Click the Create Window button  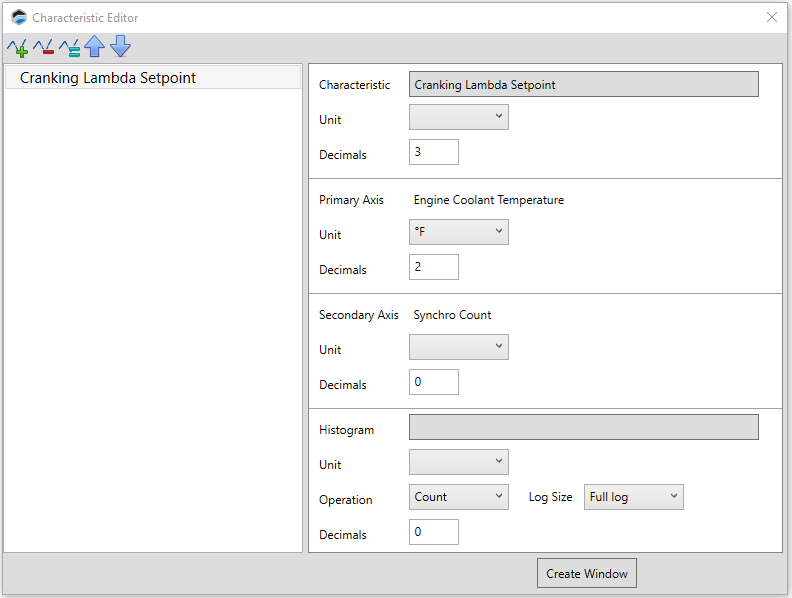pos(586,574)
